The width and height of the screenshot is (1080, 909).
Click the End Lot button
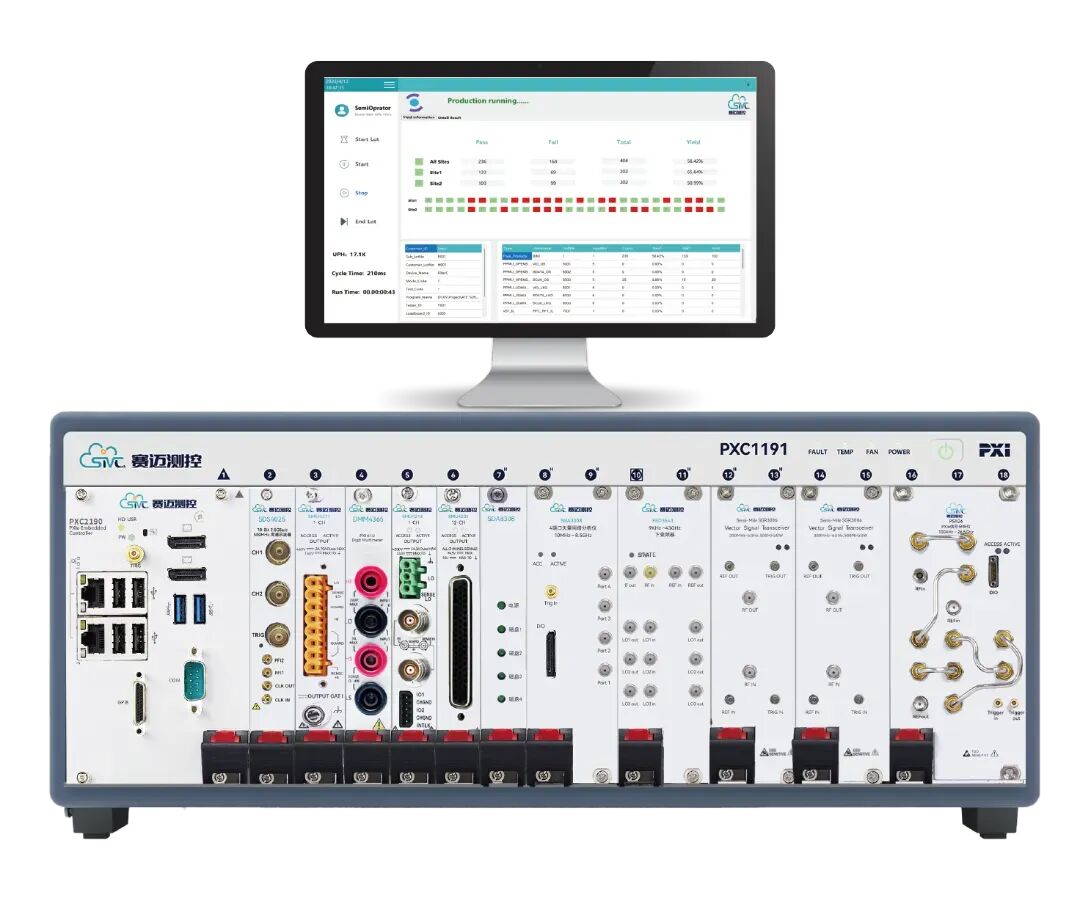(x=358, y=222)
